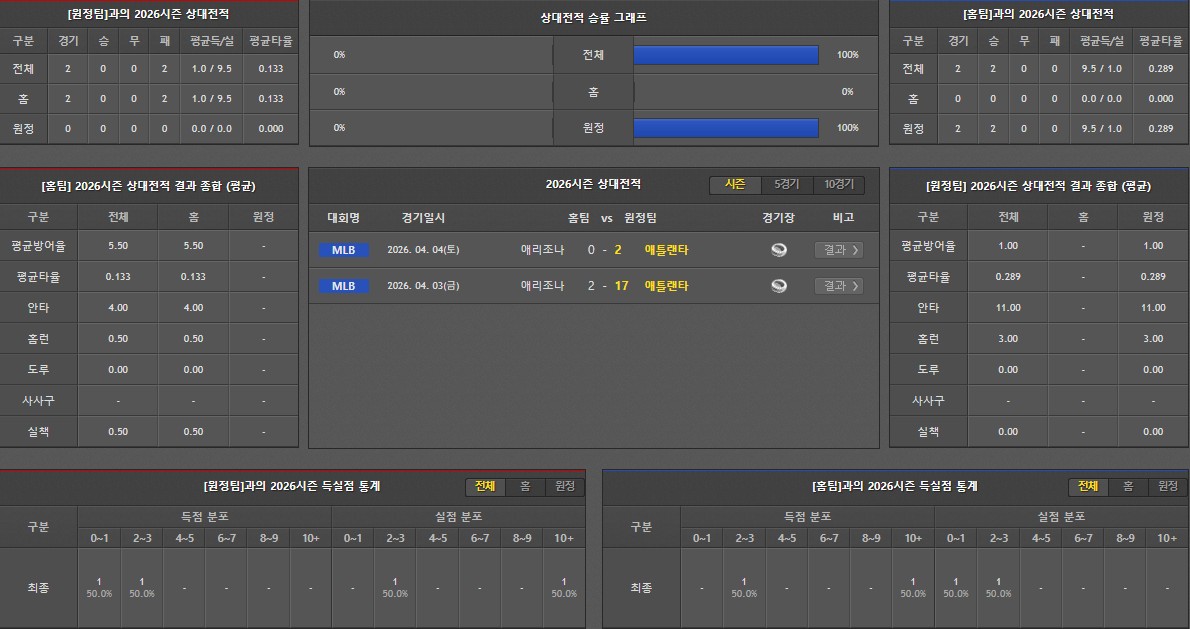Viewport: 1190px width, 629px height.
Task: Click the stadium icon for the 04.03 game
Action: pyautogui.click(x=779, y=286)
